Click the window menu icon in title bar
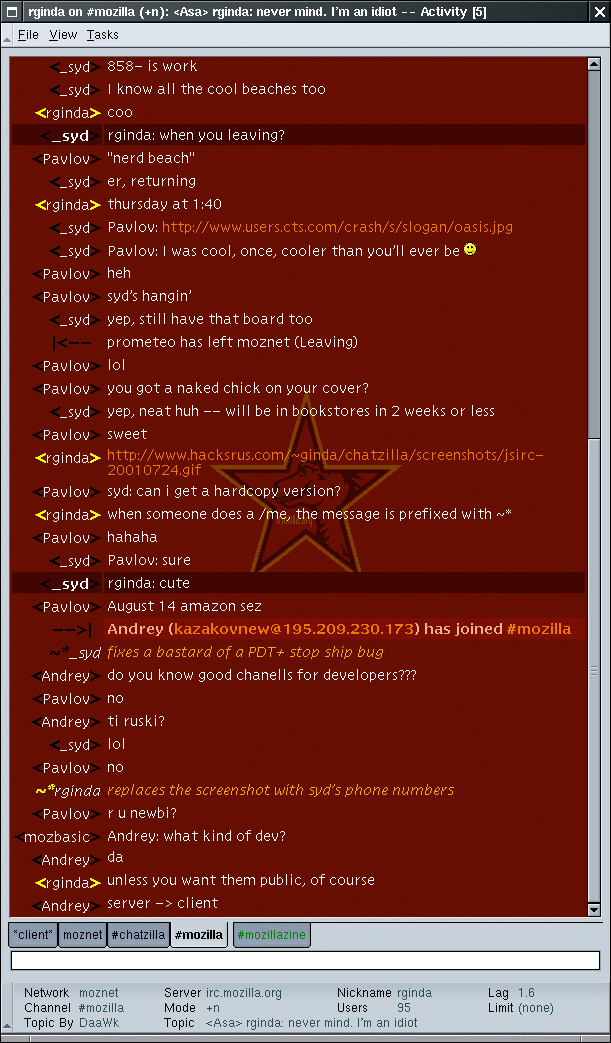 [x=11, y=11]
